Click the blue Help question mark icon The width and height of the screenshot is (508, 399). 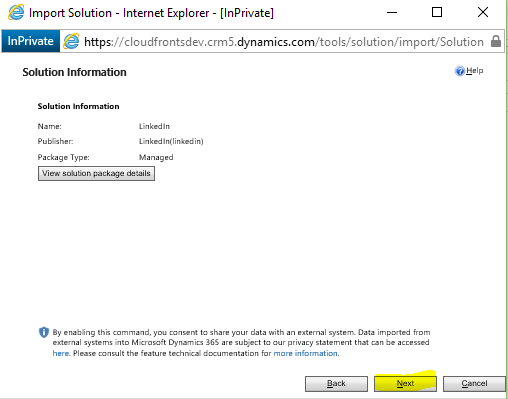460,71
